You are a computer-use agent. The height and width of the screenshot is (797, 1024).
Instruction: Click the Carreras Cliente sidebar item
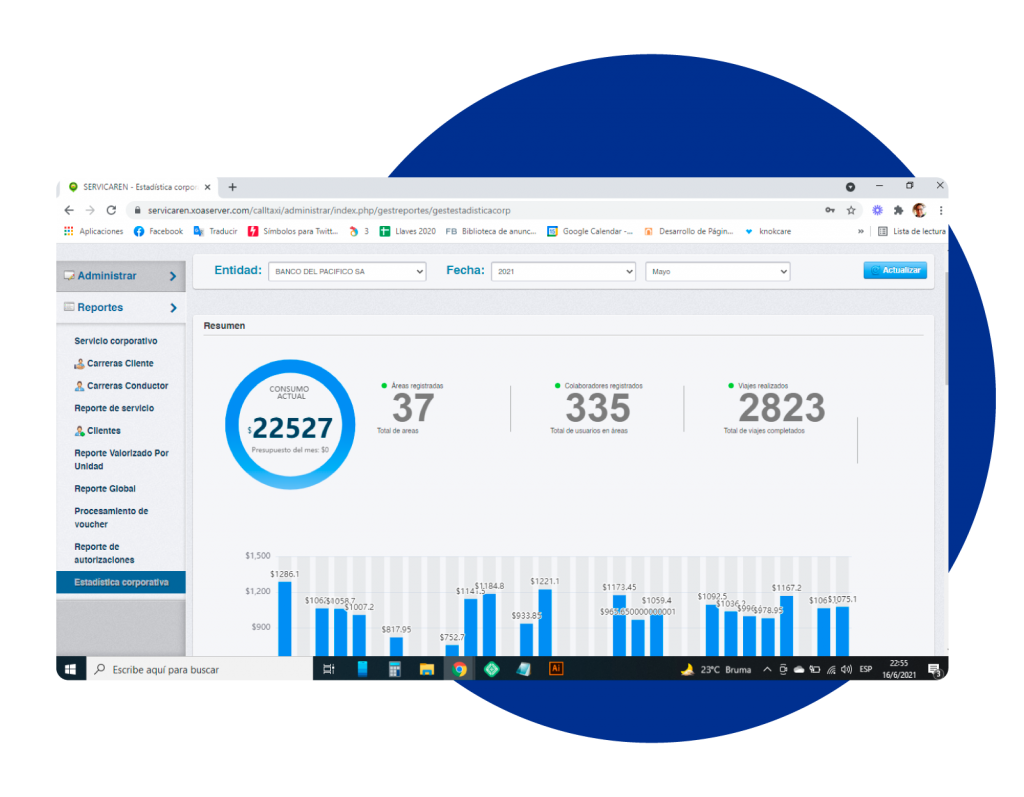pos(120,364)
